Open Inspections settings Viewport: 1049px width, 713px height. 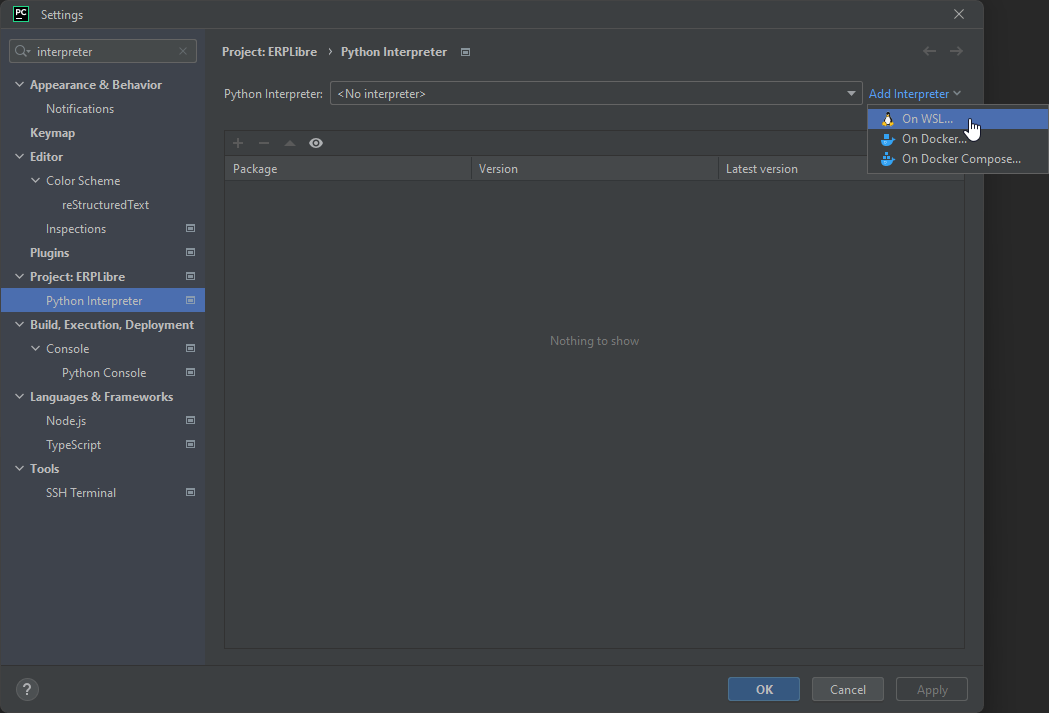click(76, 229)
